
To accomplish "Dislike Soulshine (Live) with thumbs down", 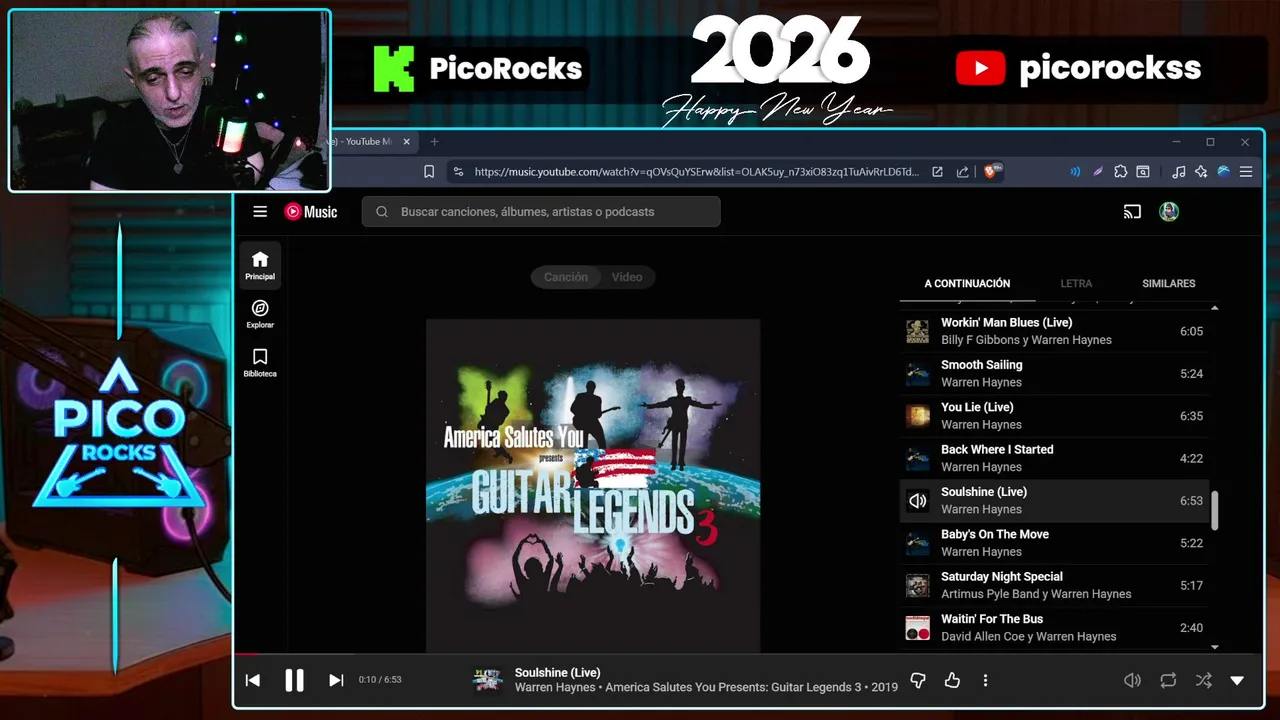I will point(918,680).
